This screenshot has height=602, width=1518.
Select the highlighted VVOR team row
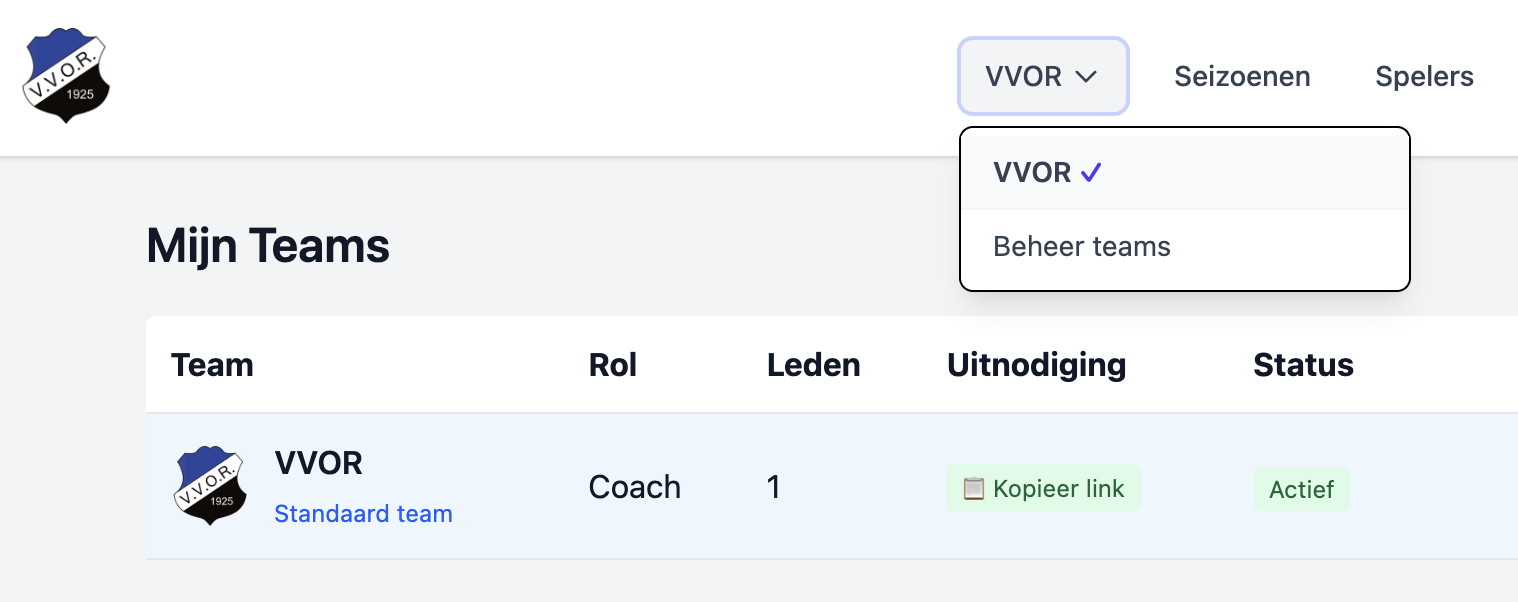(x=700, y=486)
